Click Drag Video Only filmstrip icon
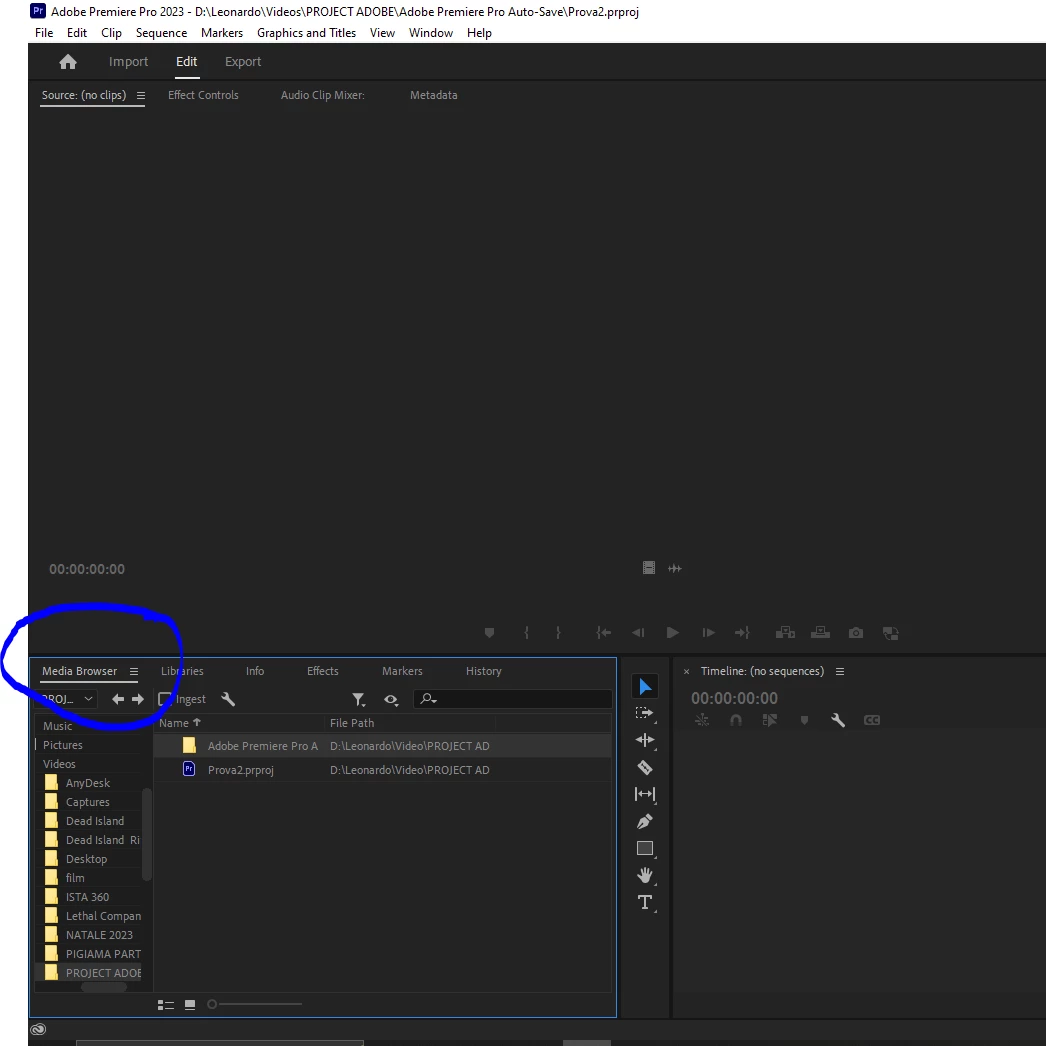1046x1046 pixels. 648,568
